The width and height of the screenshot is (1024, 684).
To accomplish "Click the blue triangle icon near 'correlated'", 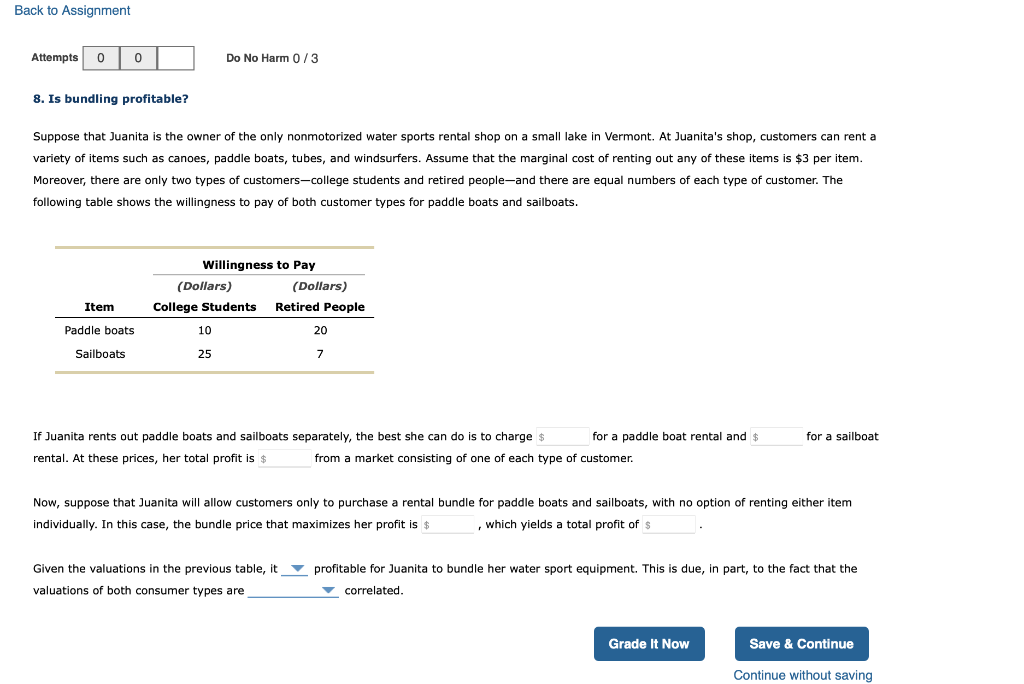I will tap(329, 590).
